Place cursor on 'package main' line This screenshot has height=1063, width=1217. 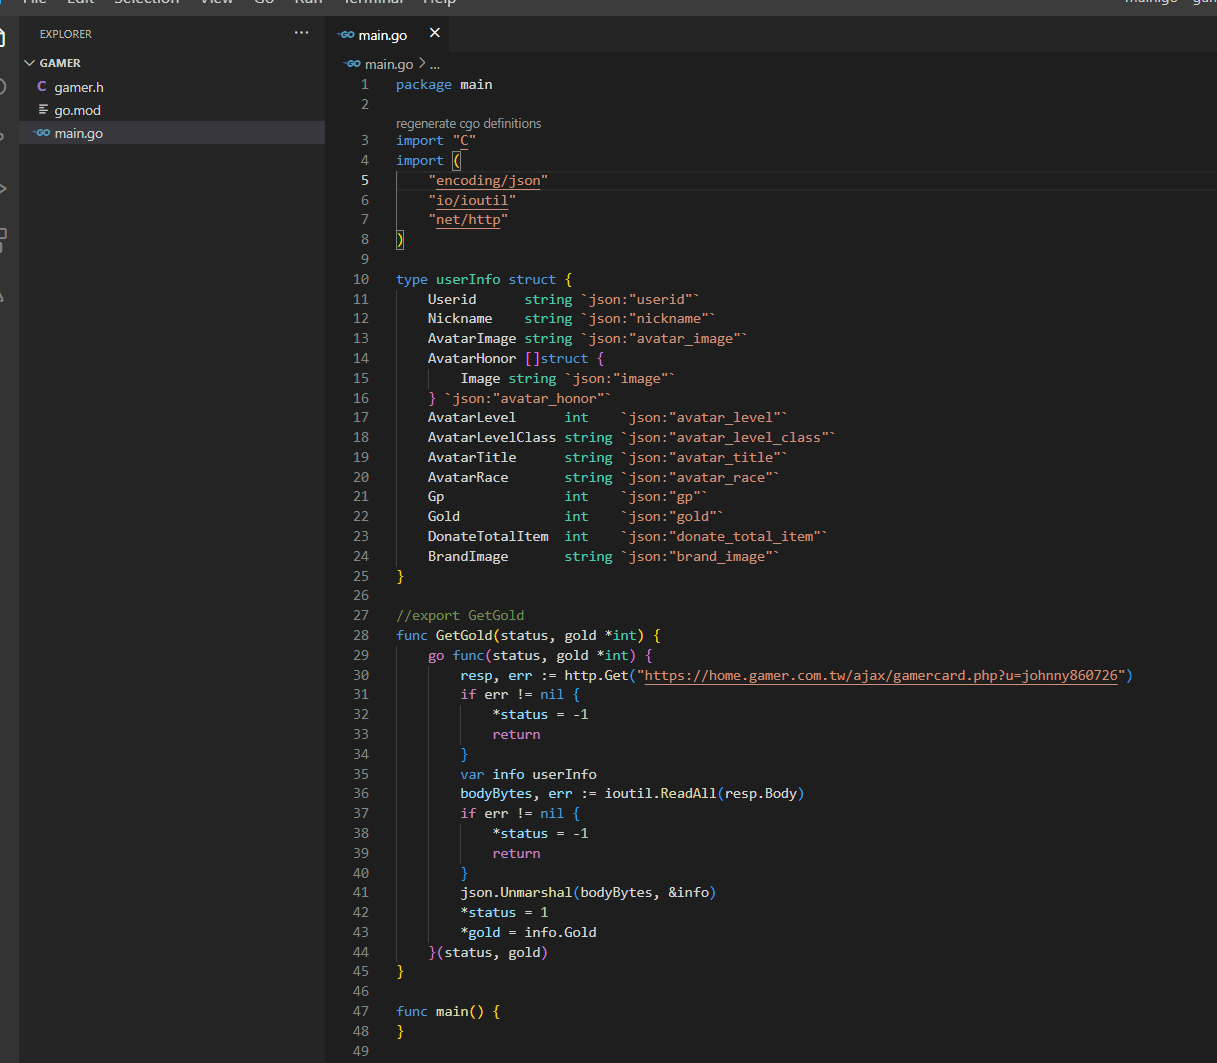point(444,85)
